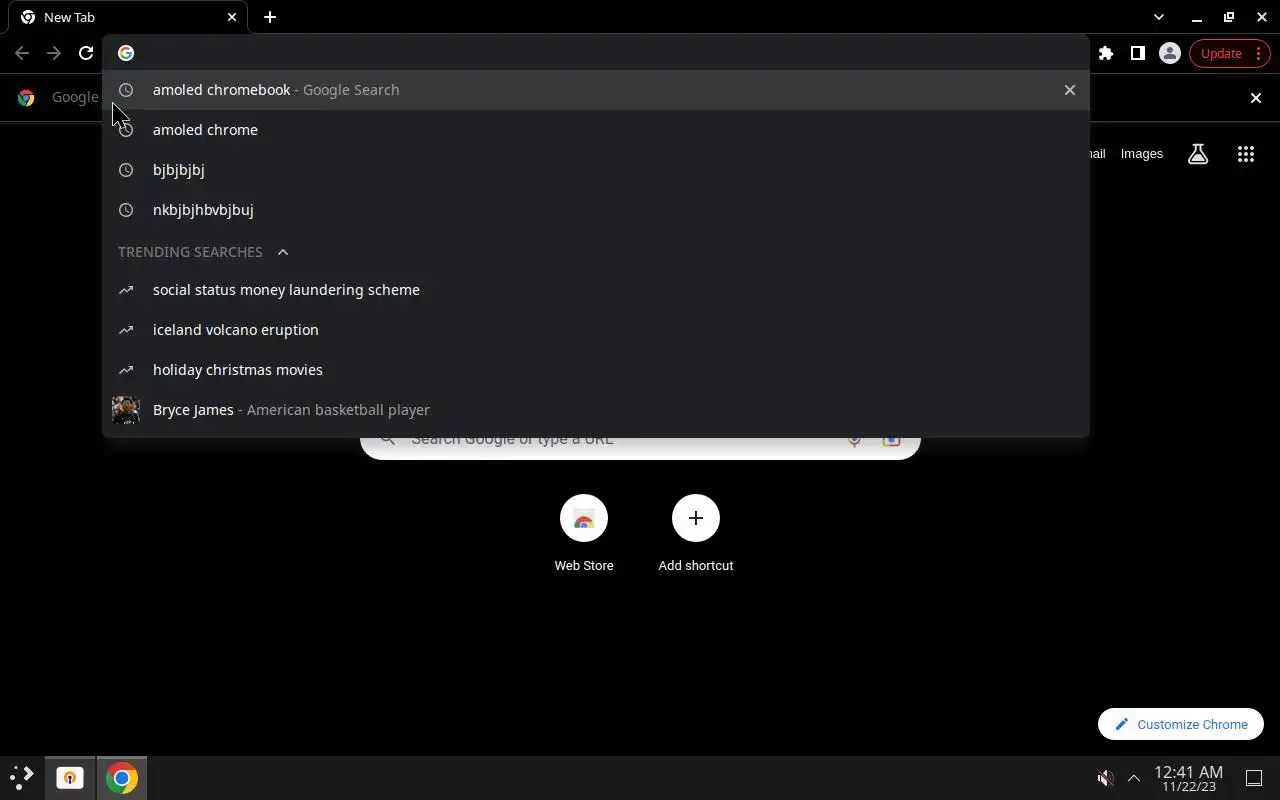Select amoled chromebook suggestion
1280x800 pixels.
[x=596, y=90]
